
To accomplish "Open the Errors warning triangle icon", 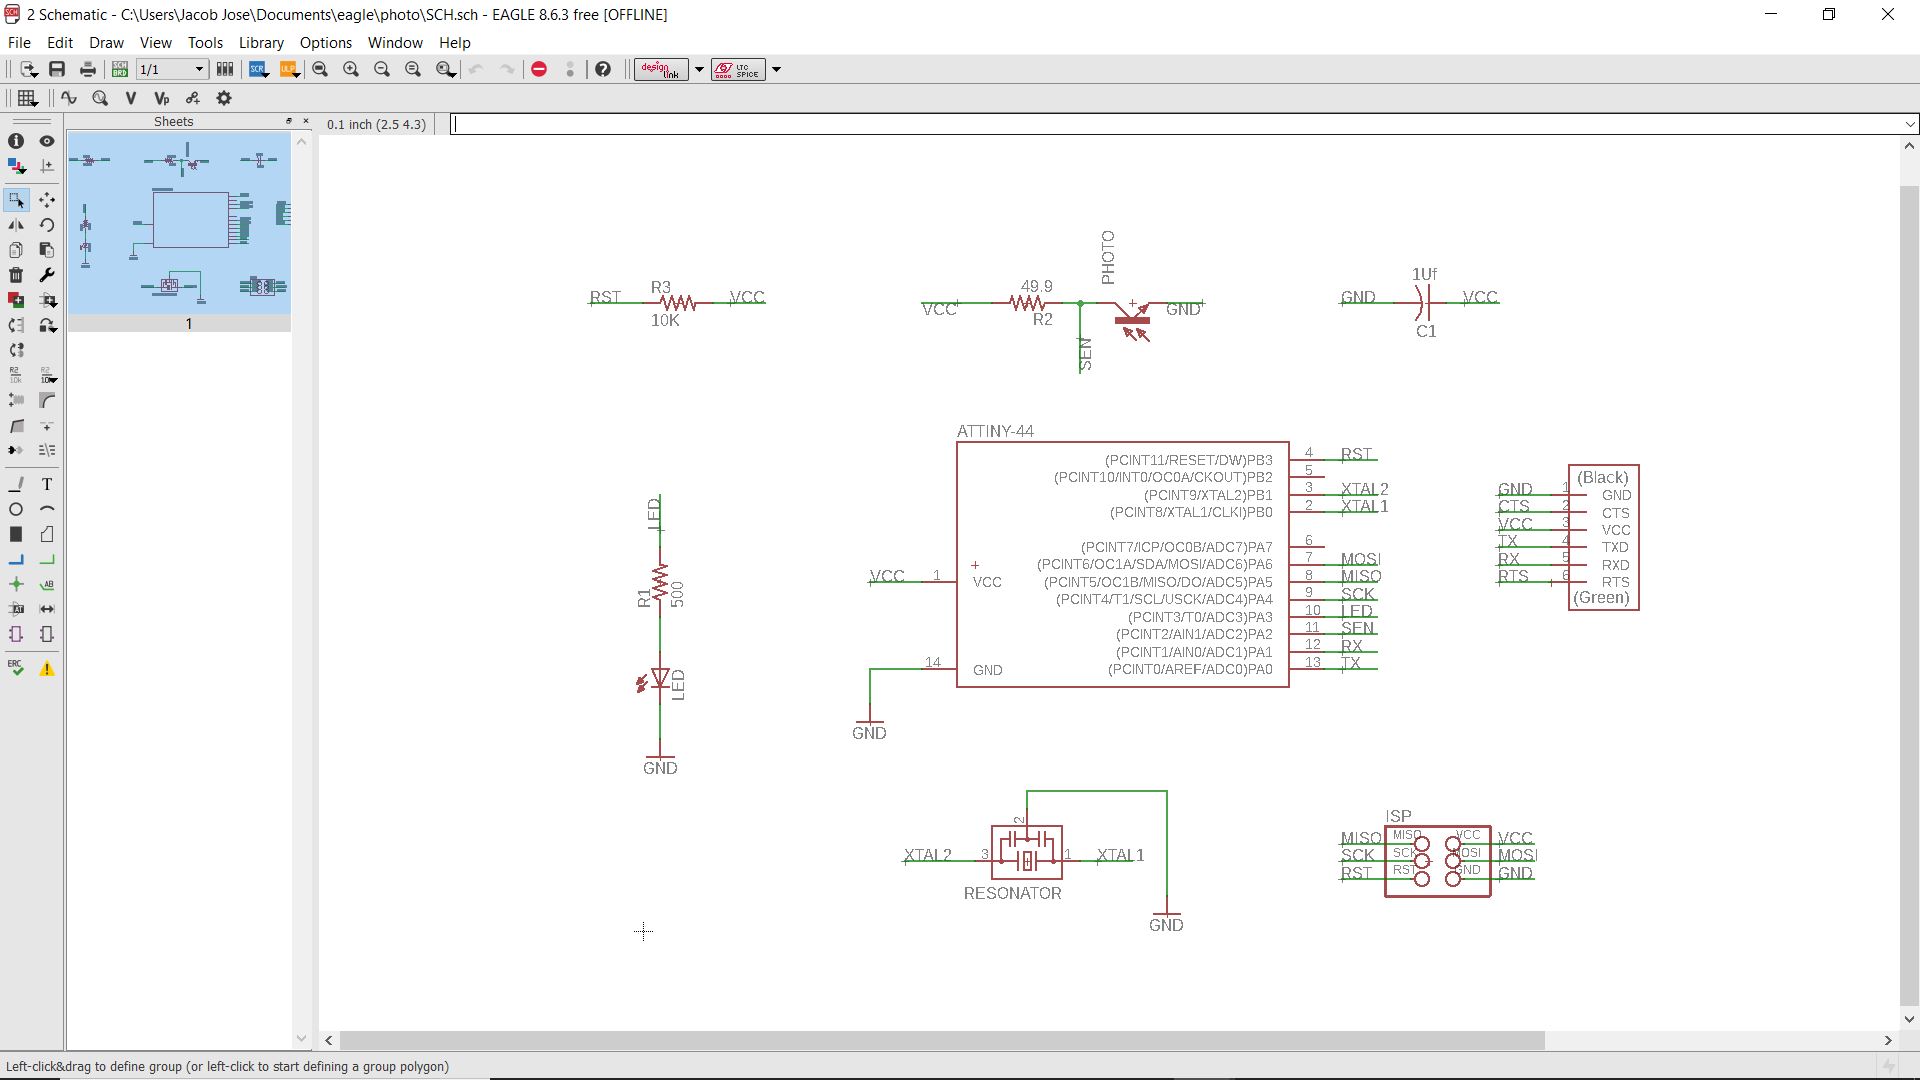I will [47, 669].
